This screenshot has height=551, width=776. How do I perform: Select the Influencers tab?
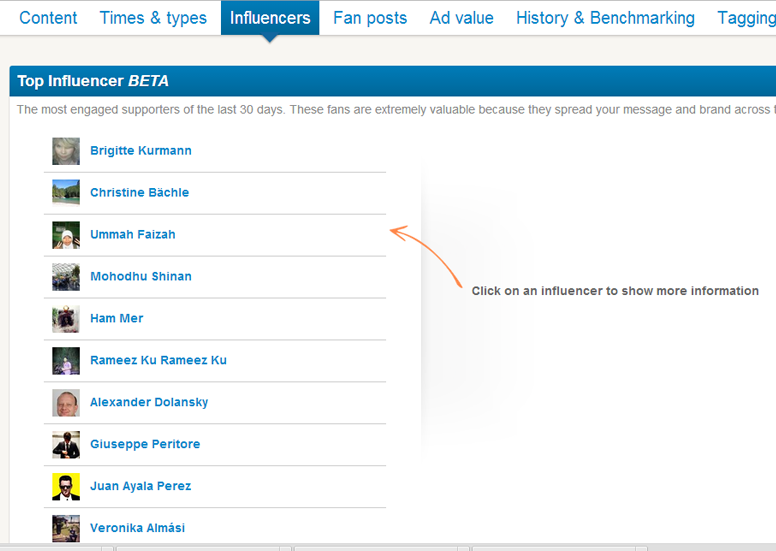(270, 18)
